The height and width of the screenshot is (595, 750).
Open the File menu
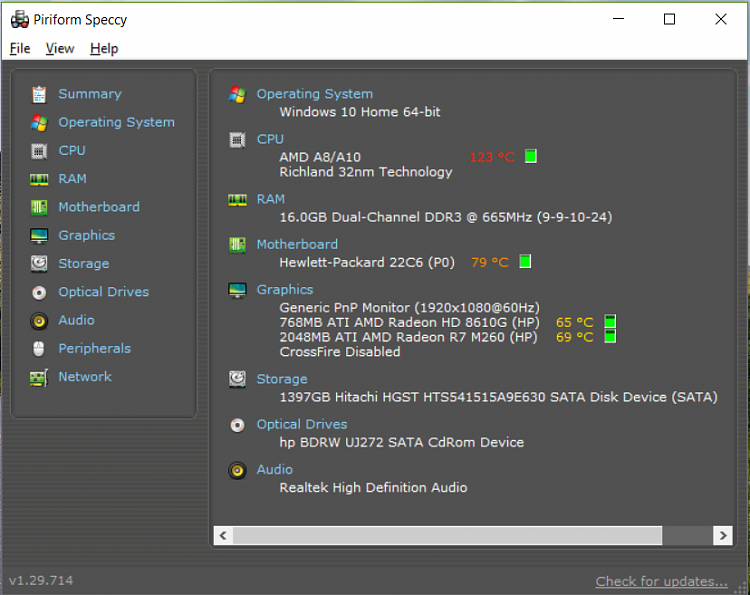pos(20,49)
